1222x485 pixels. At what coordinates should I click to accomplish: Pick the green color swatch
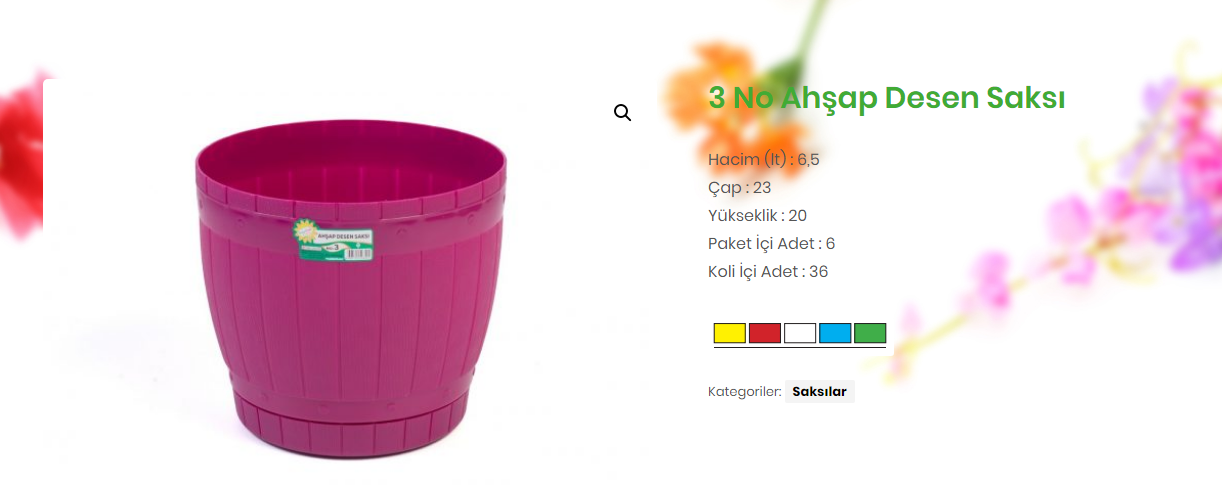[870, 333]
